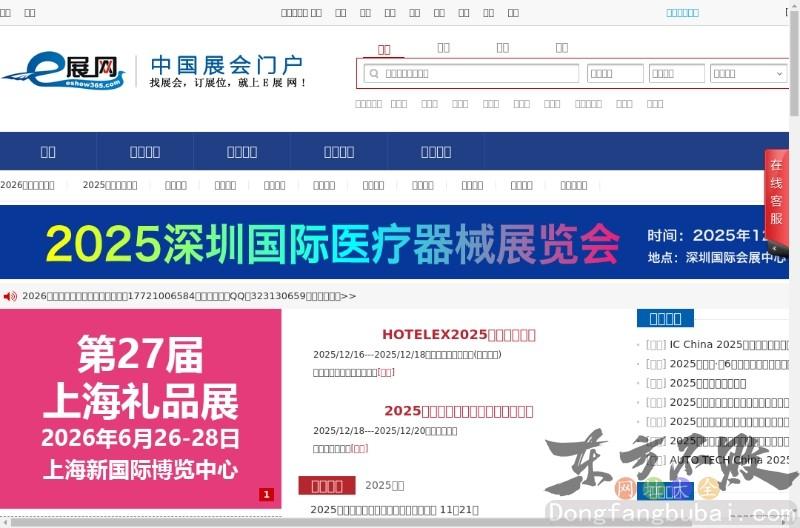Click the light-blue link at the top right
800x528 pixels.
click(x=682, y=13)
